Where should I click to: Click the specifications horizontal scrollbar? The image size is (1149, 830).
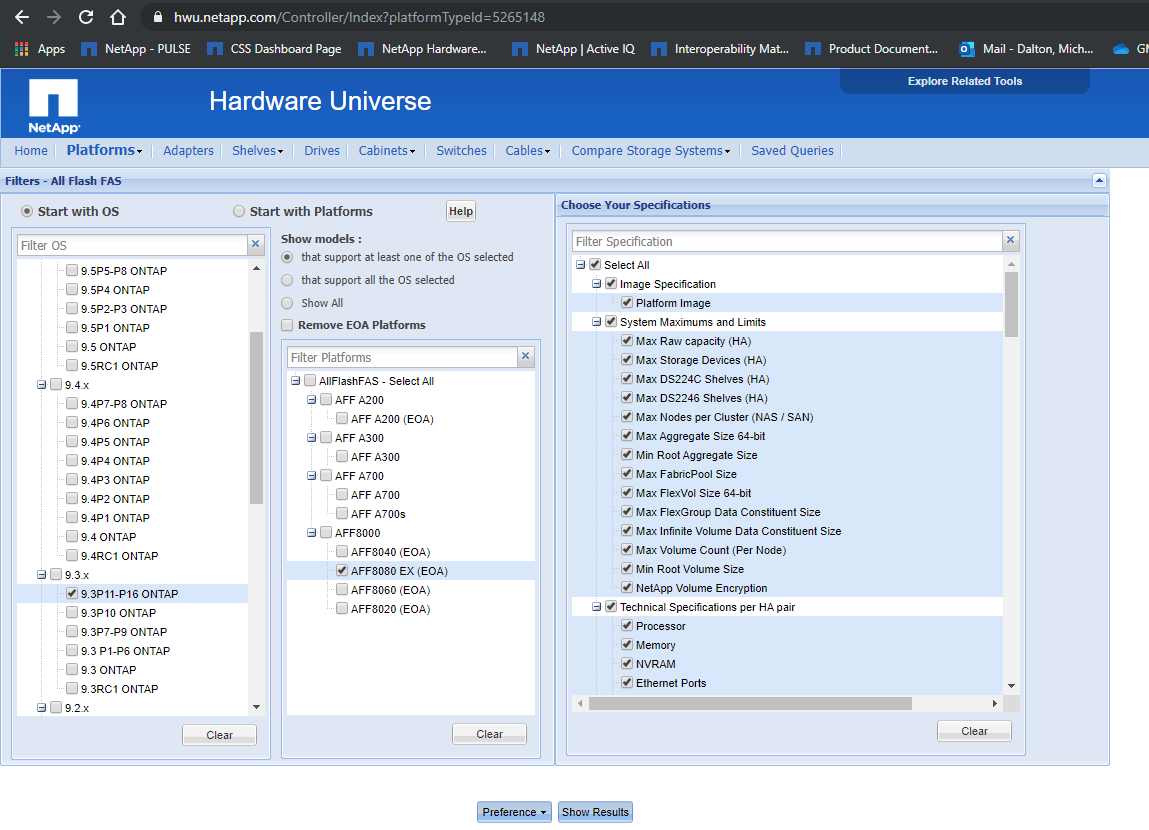point(750,704)
